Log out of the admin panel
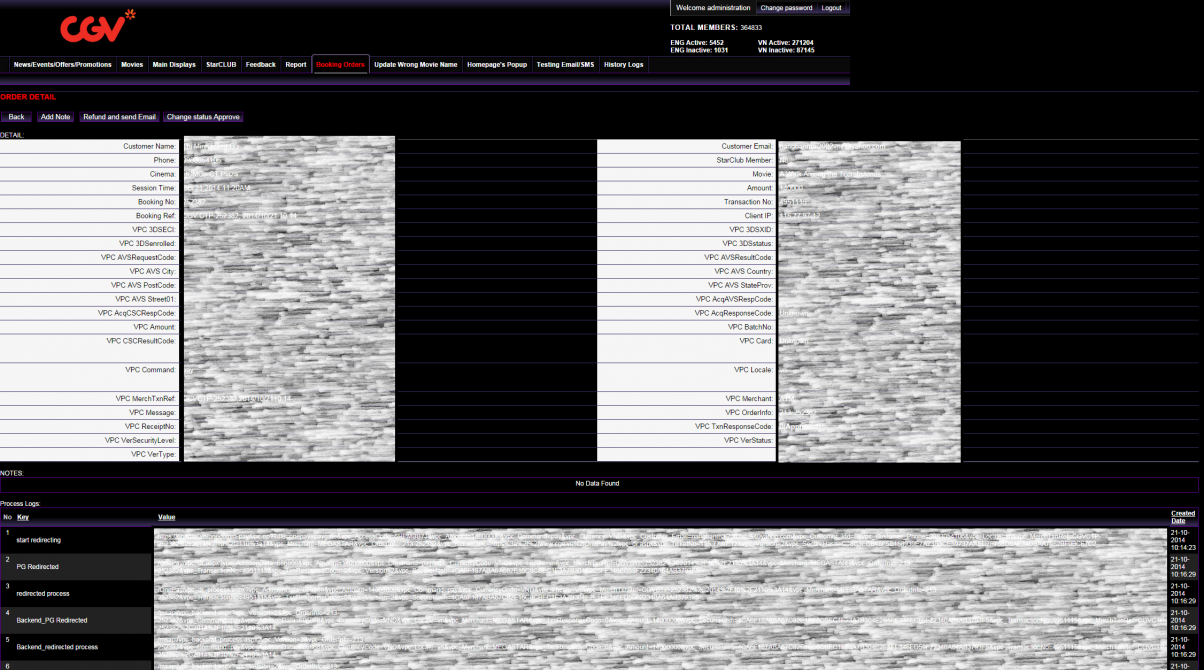The width and height of the screenshot is (1204, 670). (x=831, y=8)
